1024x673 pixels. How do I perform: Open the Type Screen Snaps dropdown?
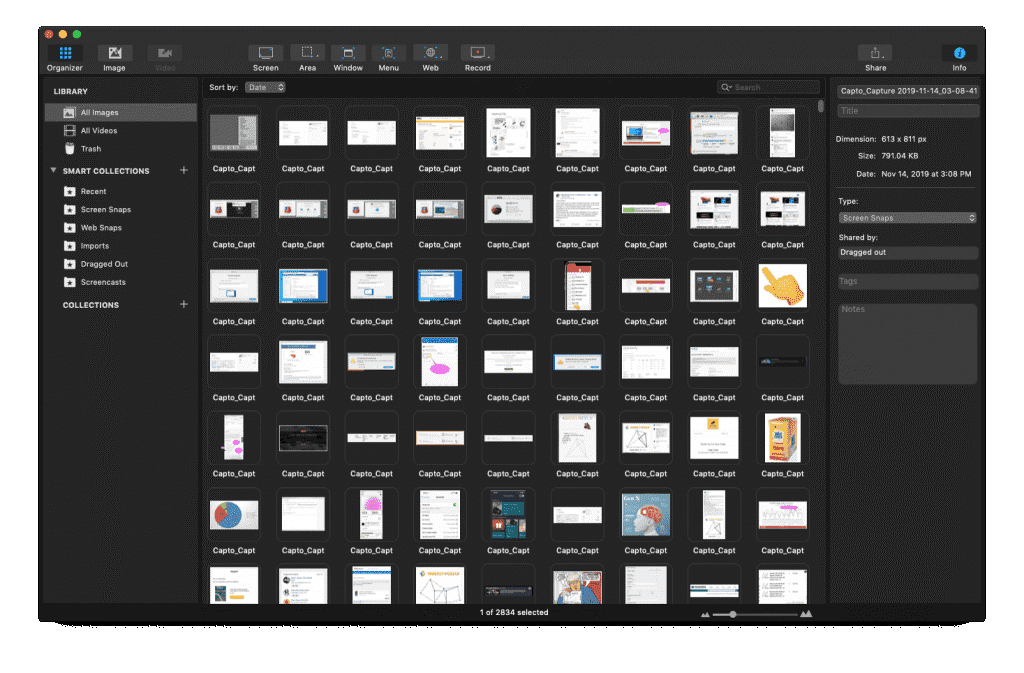coord(908,218)
